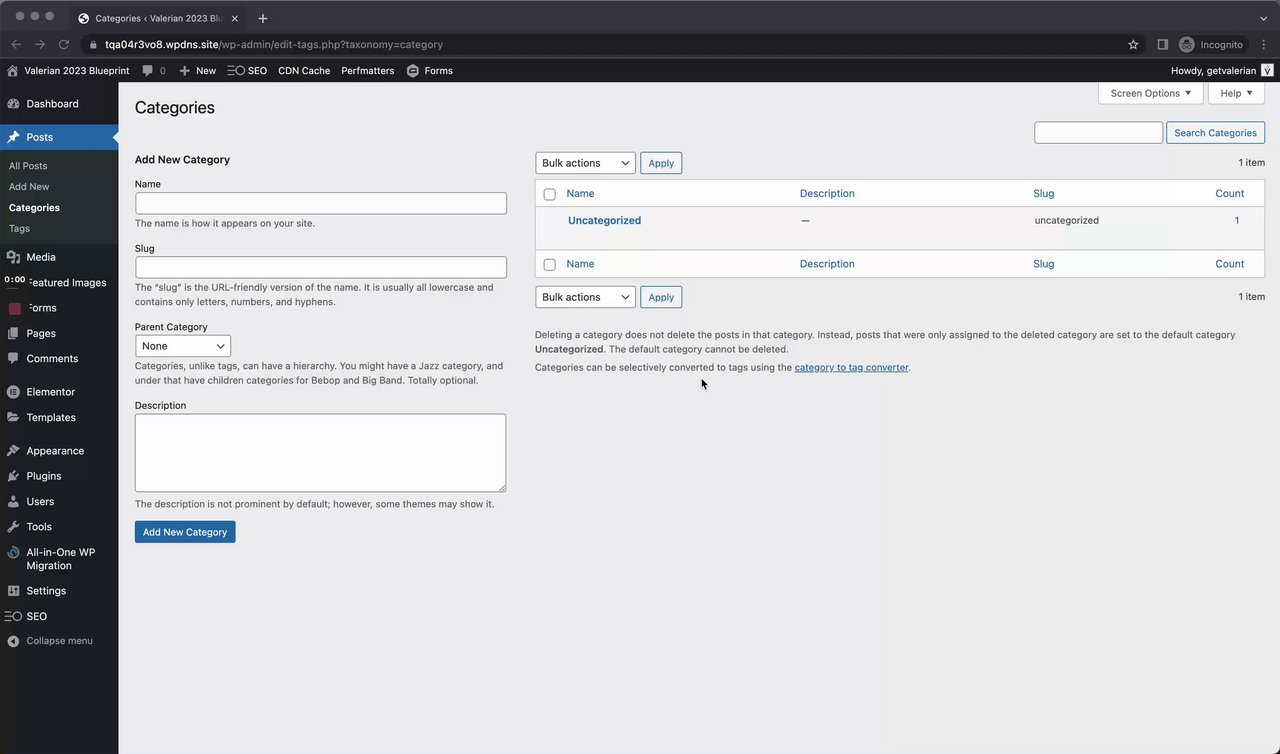Click the plus New icon in admin bar
1280x754 pixels.
pyautogui.click(x=185, y=71)
